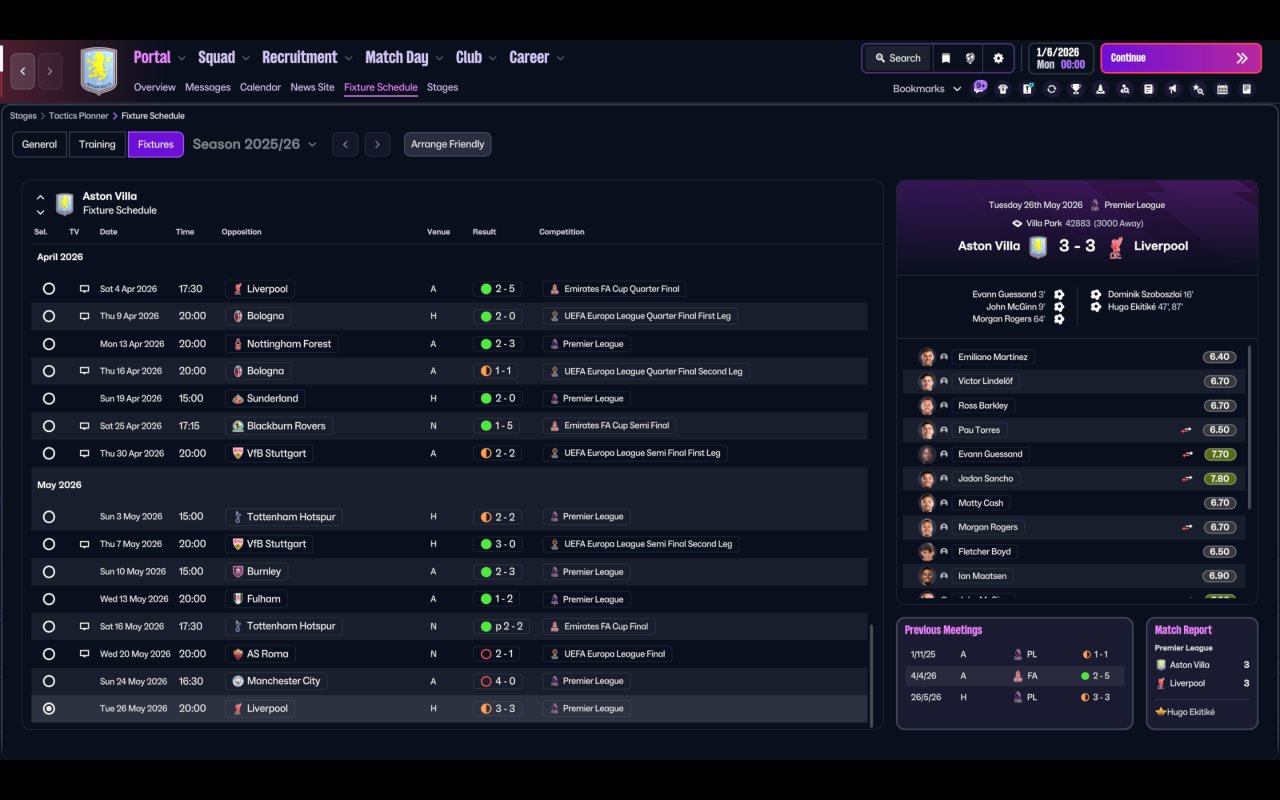Expand the Season 2025/26 dropdown
The height and width of the screenshot is (800, 1280).
pos(255,144)
